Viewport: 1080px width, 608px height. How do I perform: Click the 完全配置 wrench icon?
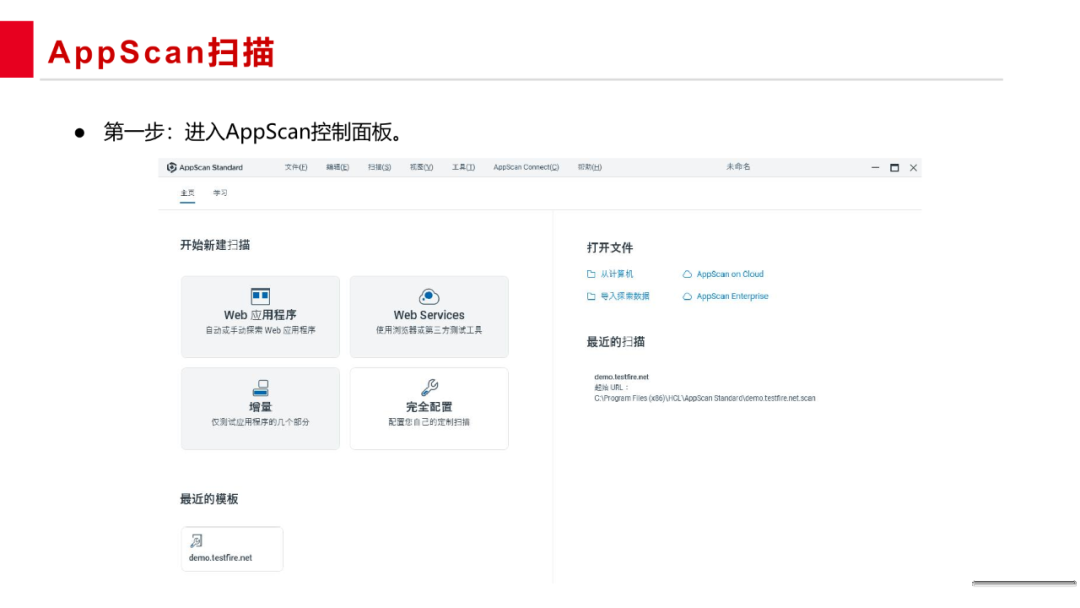(429, 388)
